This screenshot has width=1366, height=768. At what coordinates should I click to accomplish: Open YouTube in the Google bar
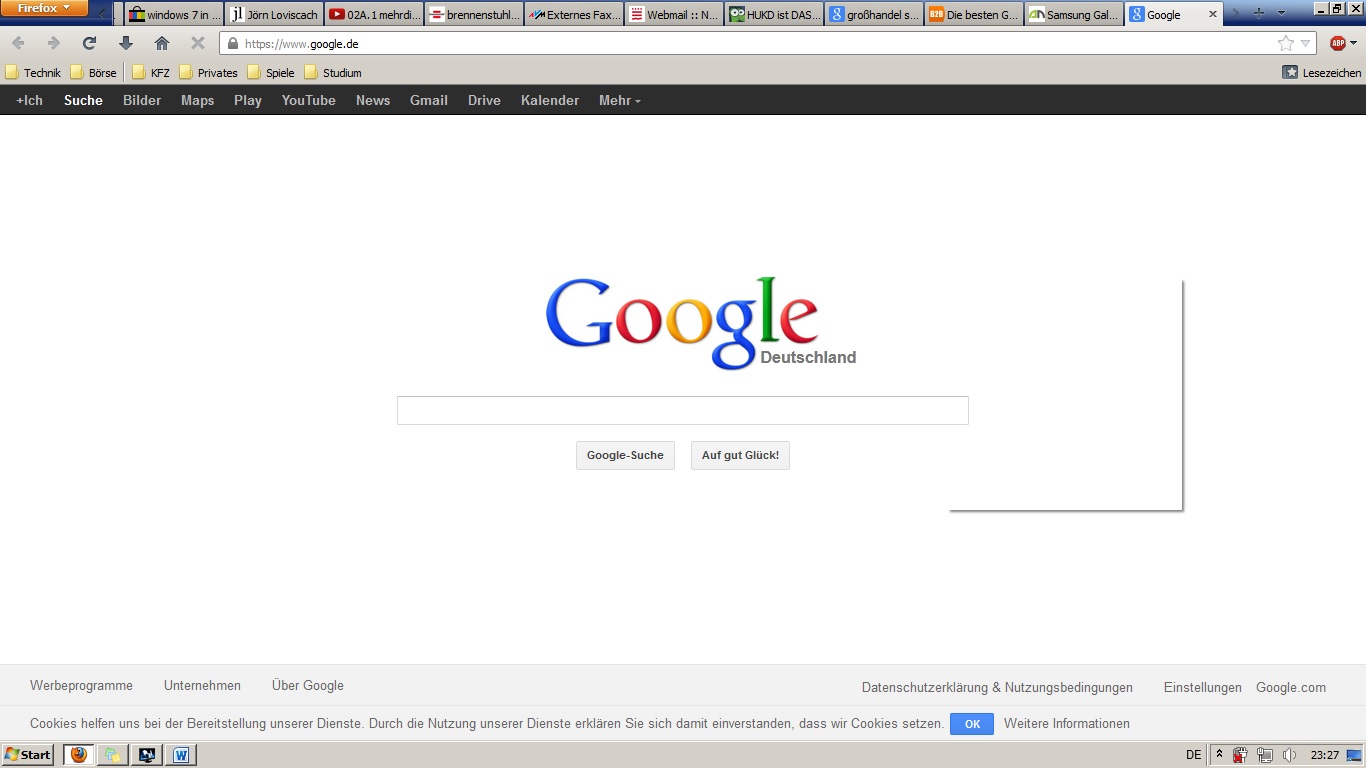click(x=308, y=100)
